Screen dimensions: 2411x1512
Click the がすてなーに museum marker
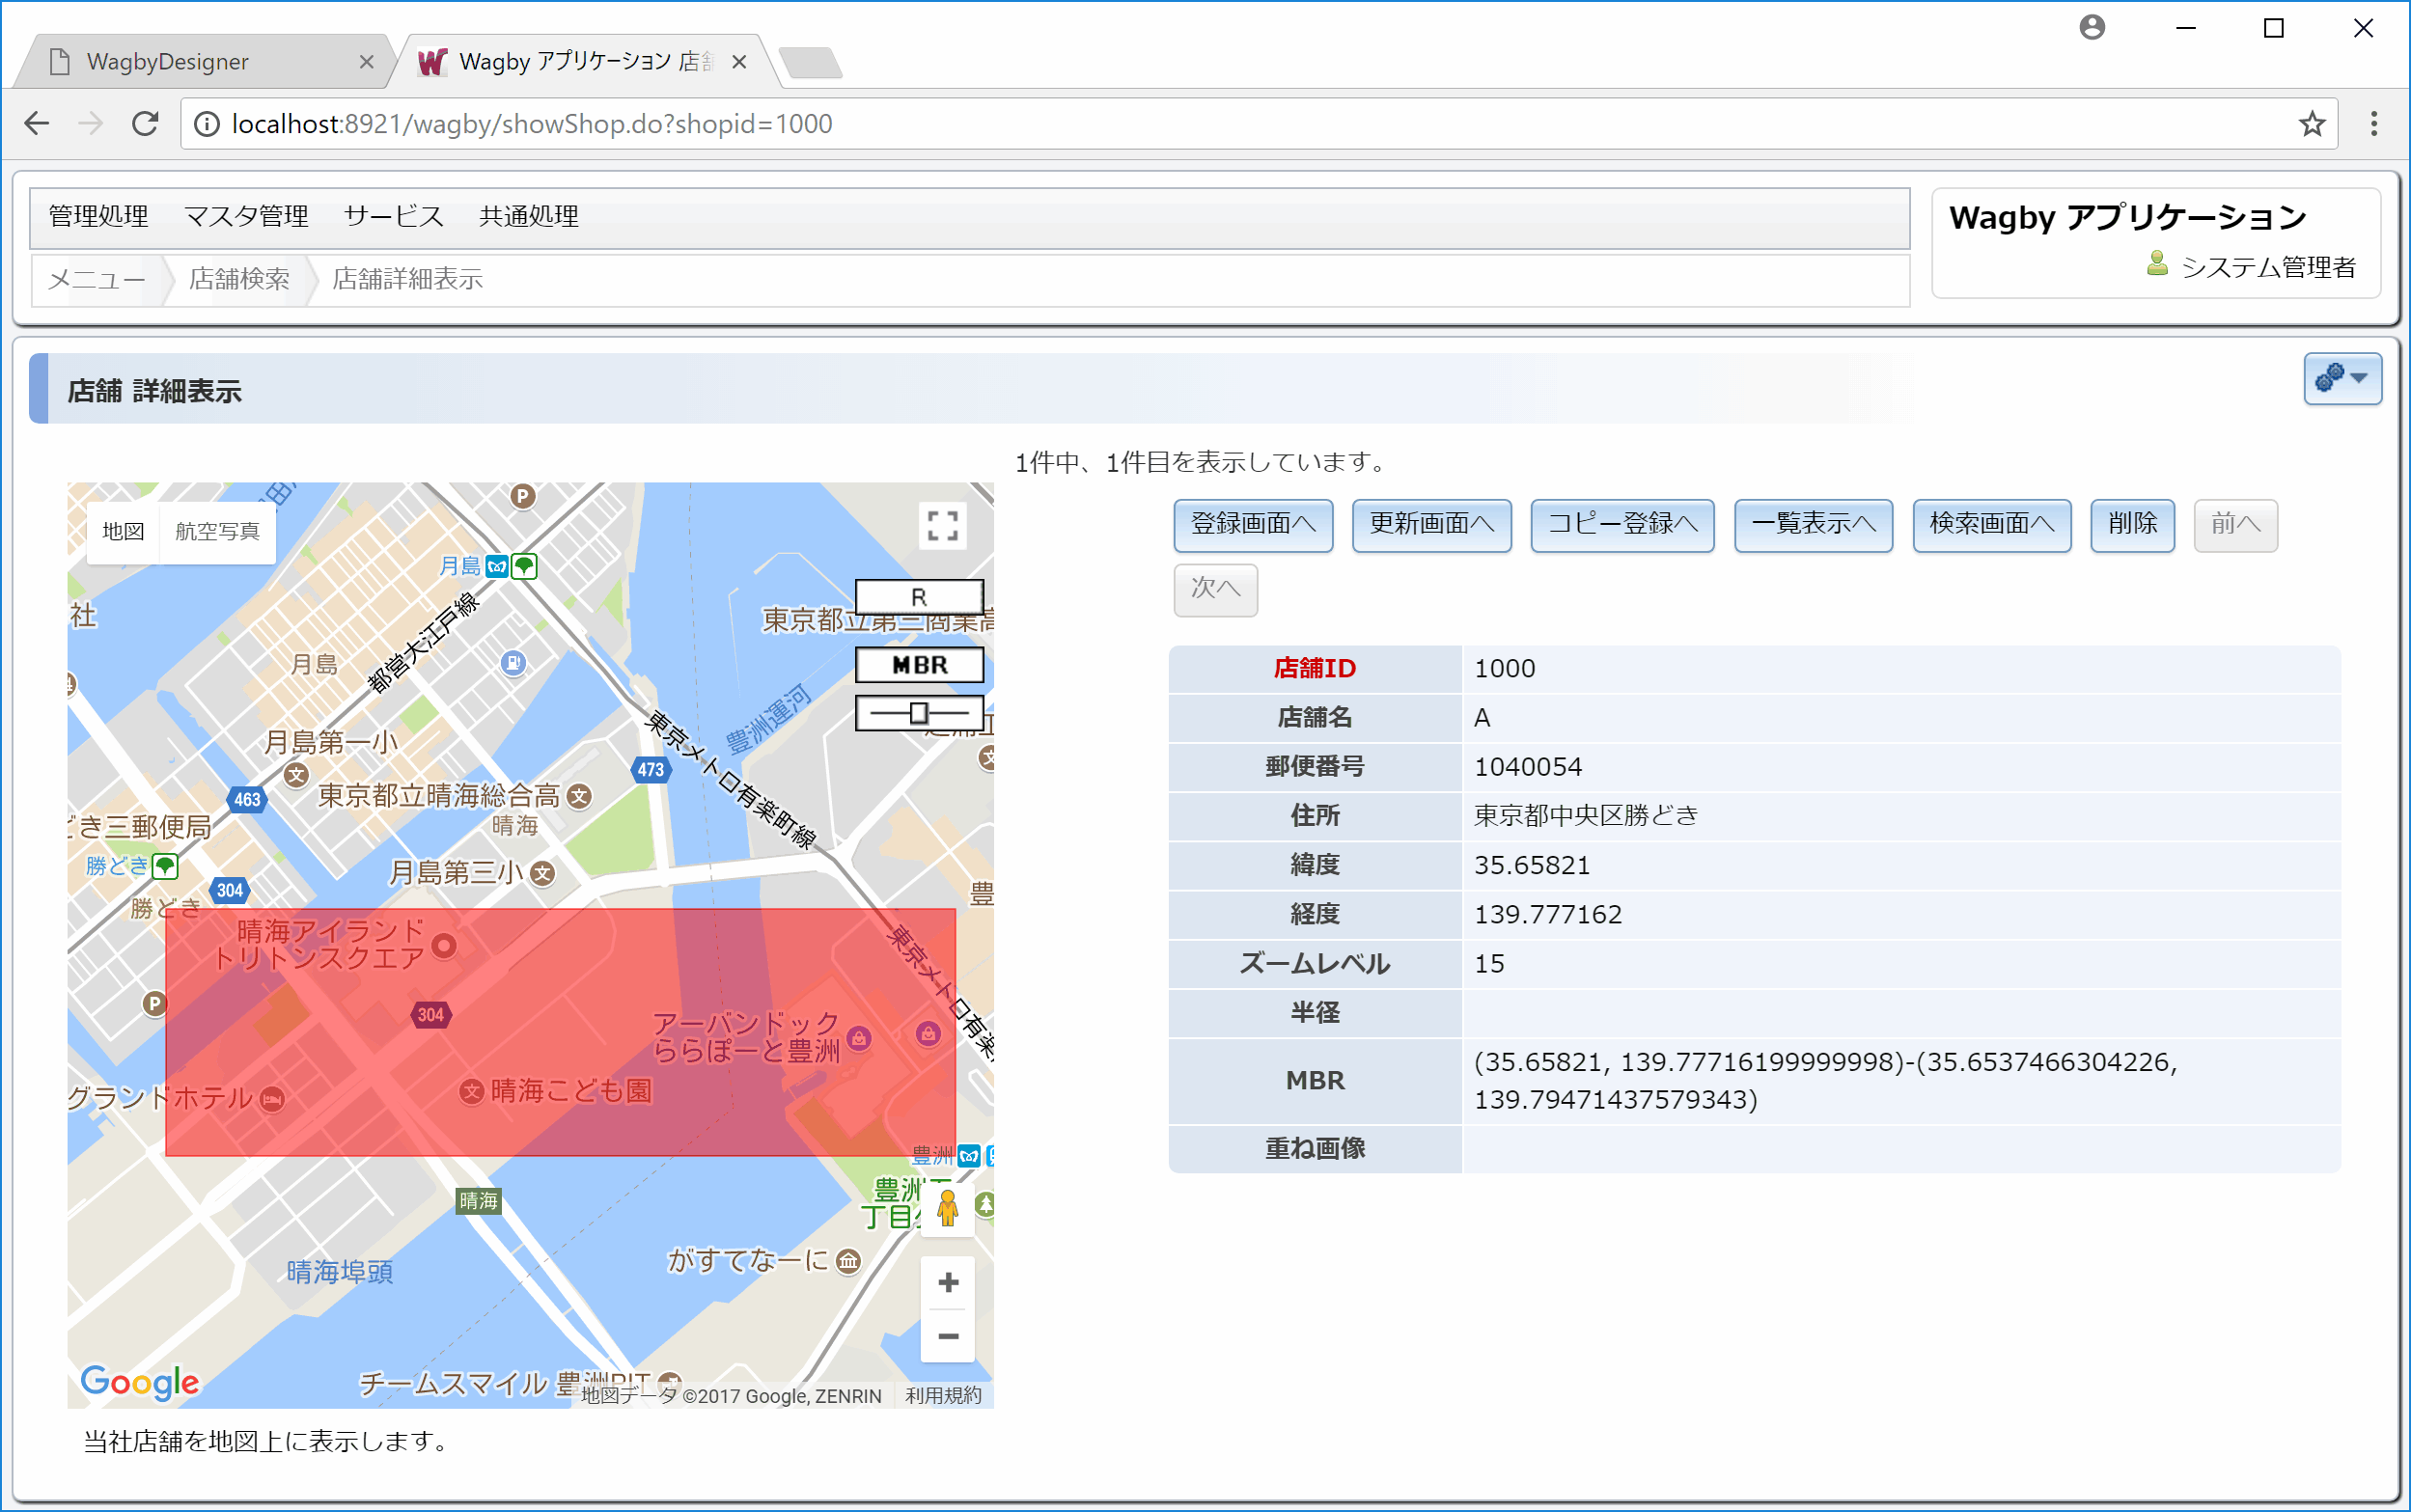click(848, 1261)
